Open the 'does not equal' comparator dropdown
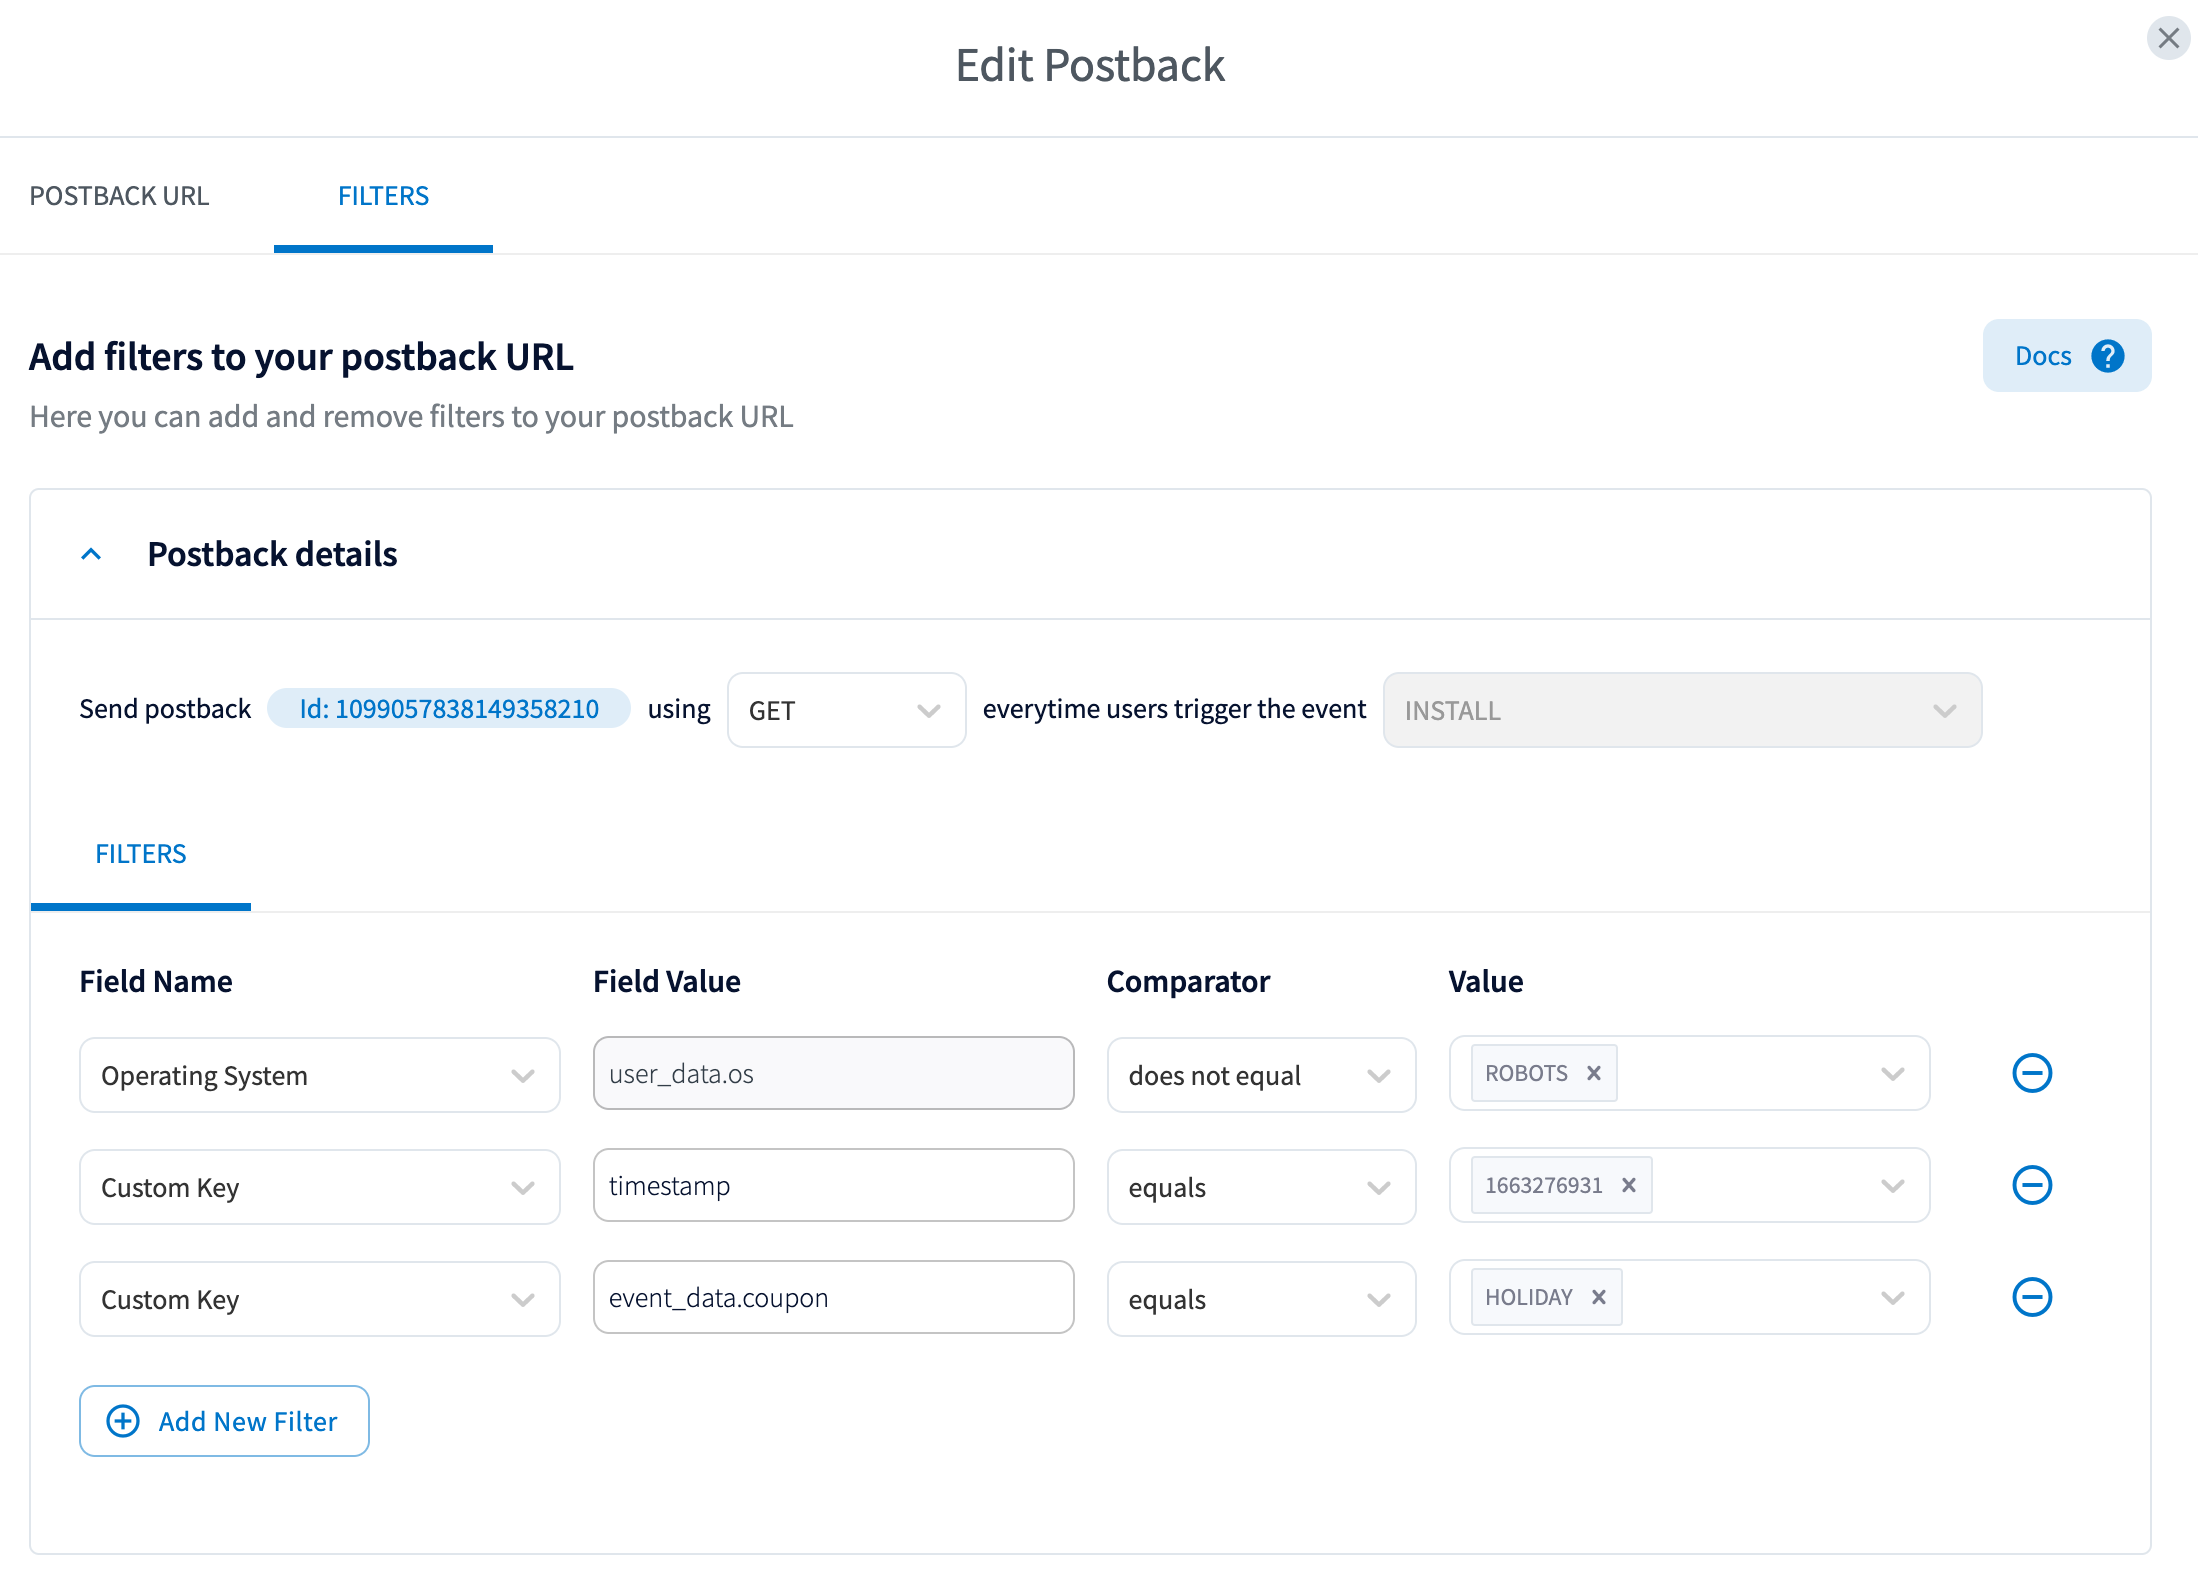 tap(1261, 1075)
